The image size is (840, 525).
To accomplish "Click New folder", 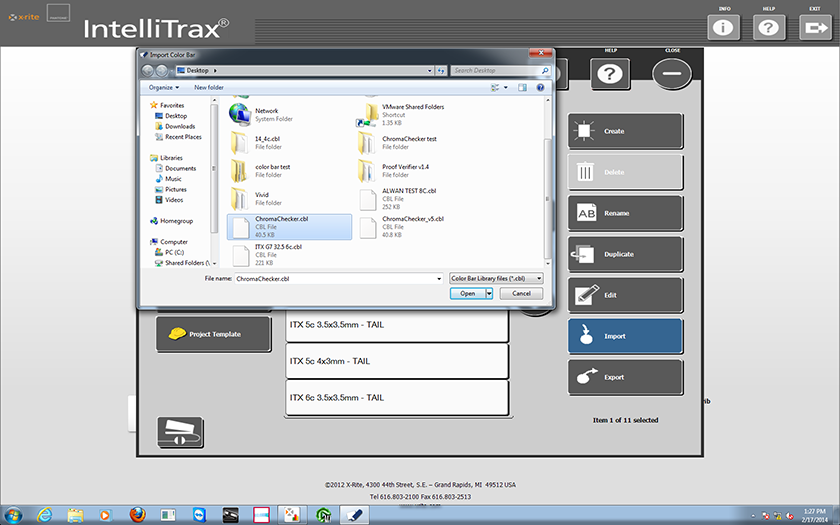I will click(209, 87).
